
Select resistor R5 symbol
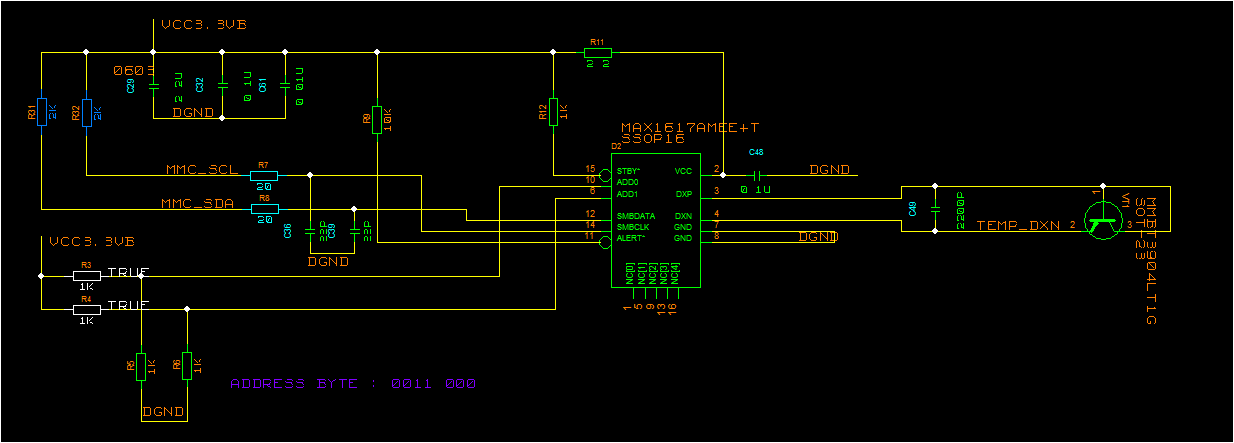pos(141,366)
